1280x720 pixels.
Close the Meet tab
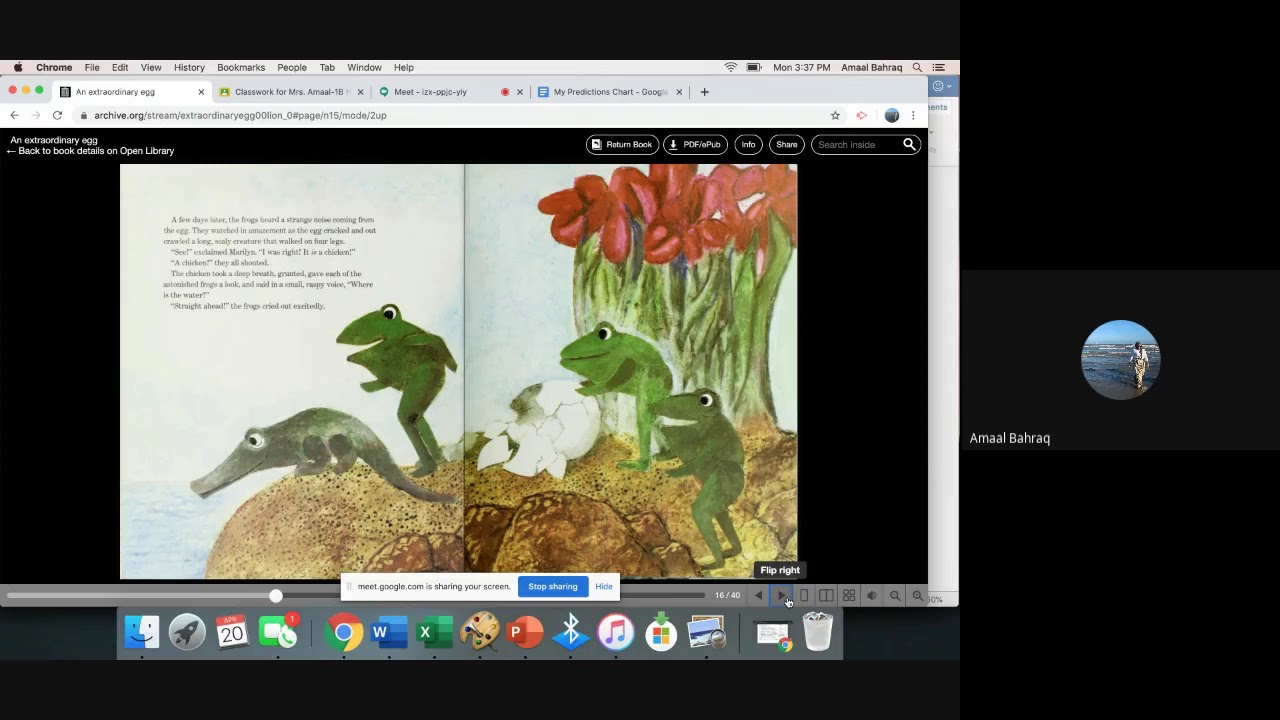pos(519,92)
